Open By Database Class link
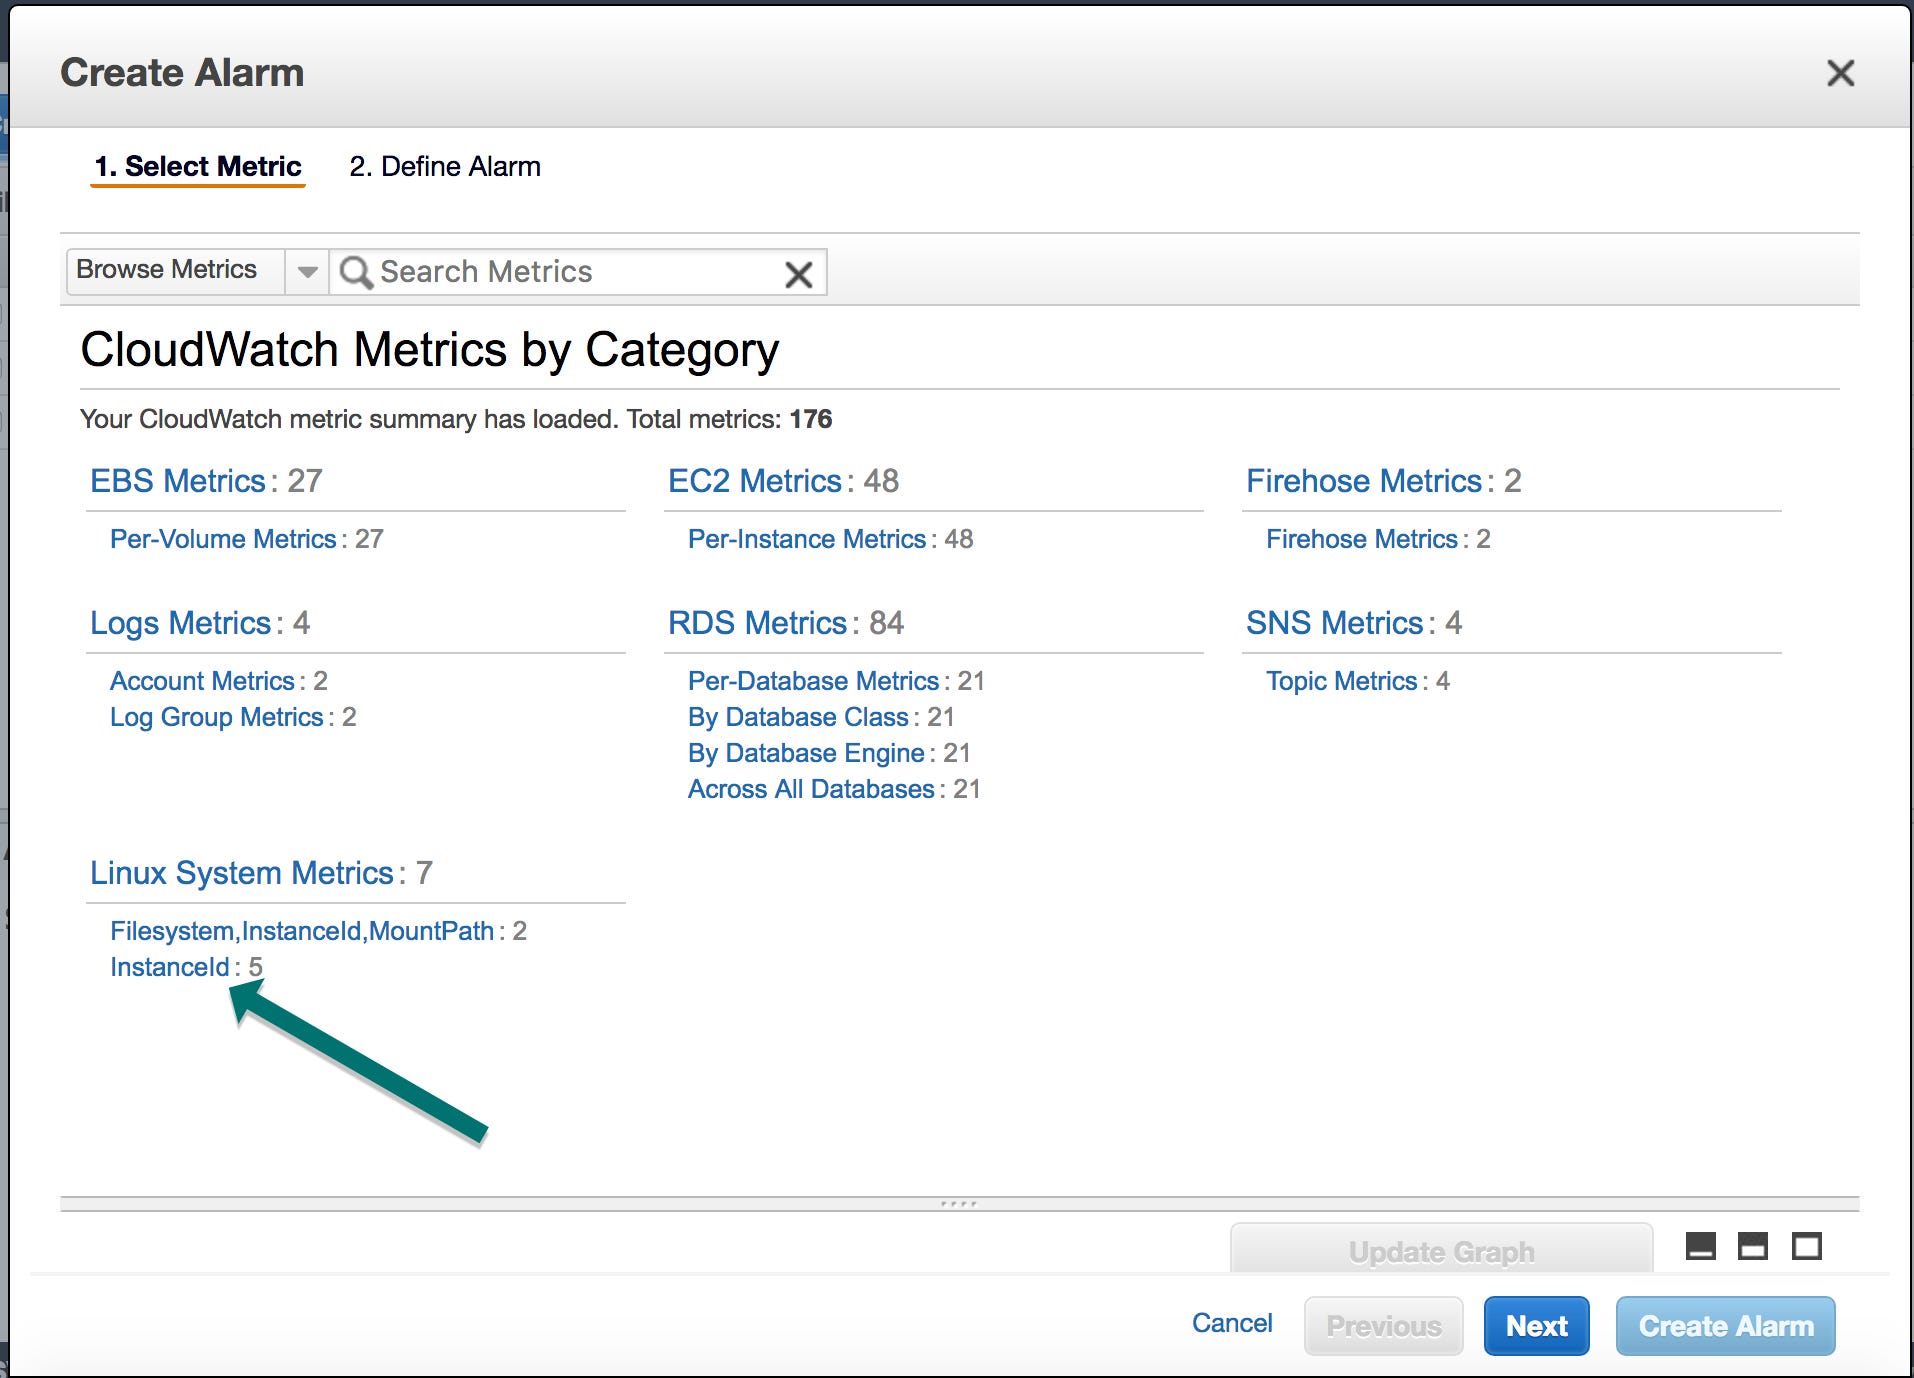Screen dimensions: 1914x1378 (798, 717)
